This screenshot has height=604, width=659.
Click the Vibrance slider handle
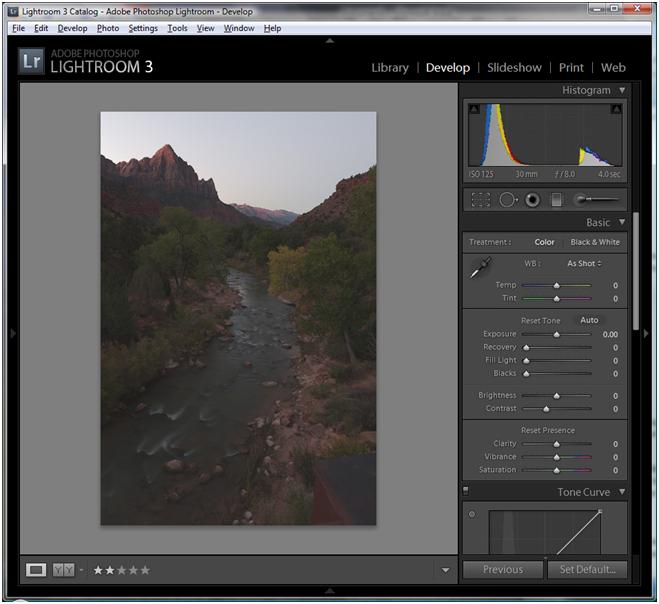pyautogui.click(x=556, y=457)
